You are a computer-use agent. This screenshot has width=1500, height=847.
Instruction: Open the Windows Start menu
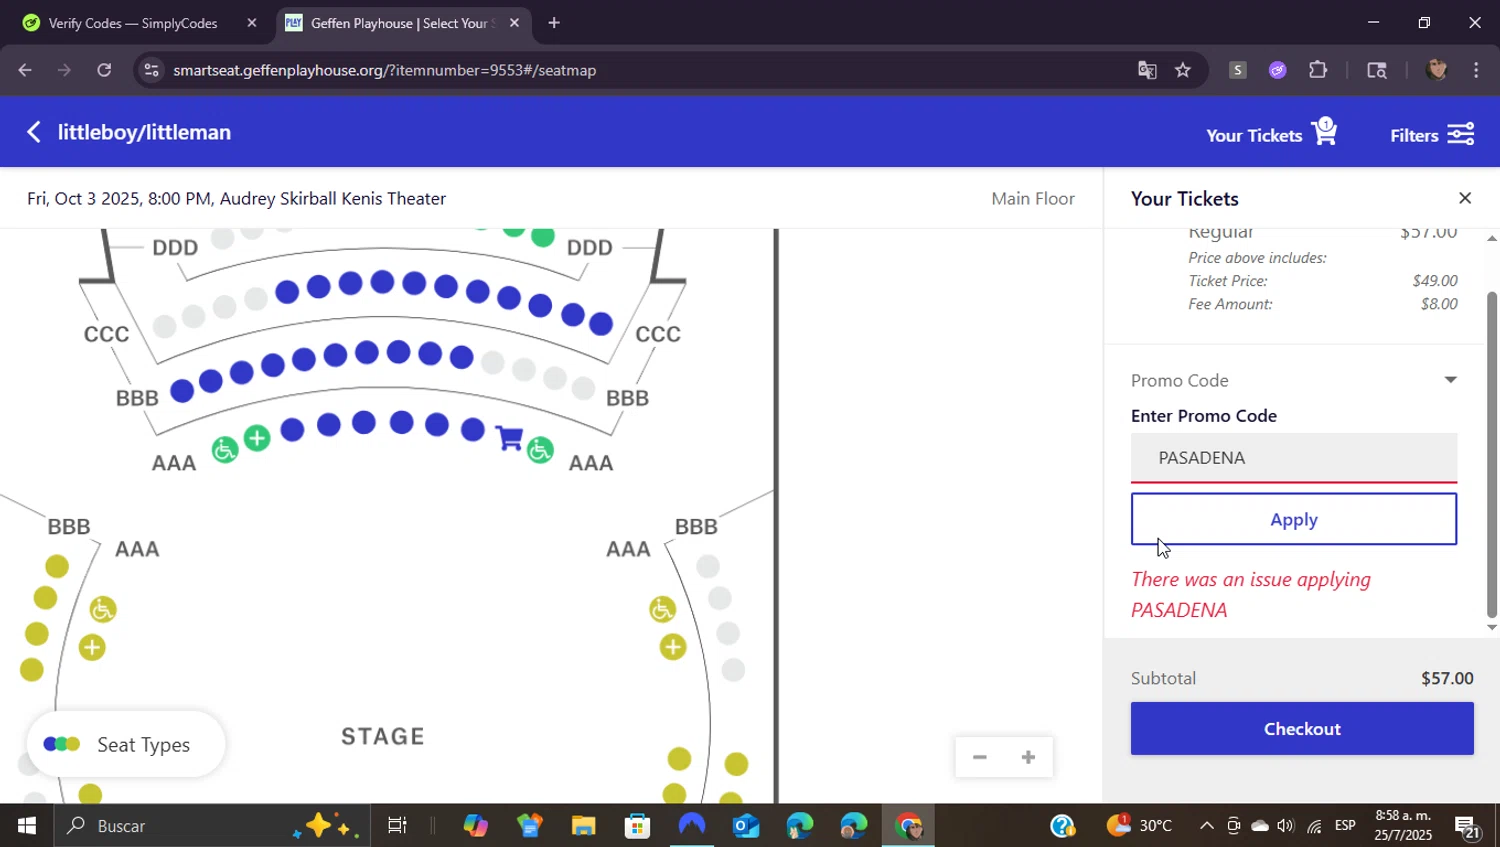(x=27, y=826)
